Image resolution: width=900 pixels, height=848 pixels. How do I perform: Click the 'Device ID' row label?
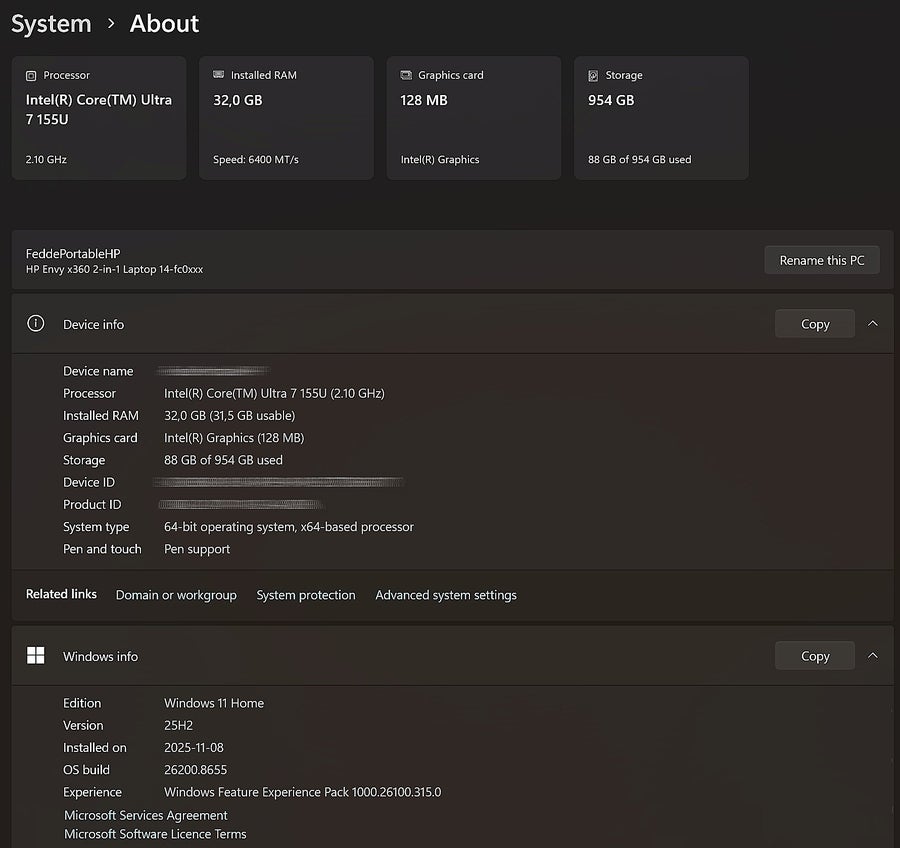89,482
